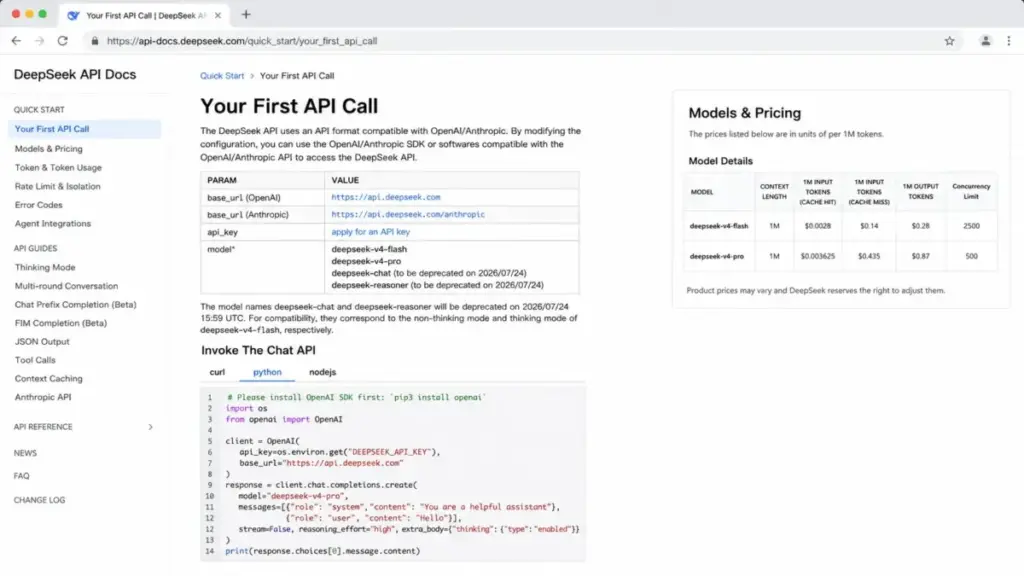
Task: Open Context Caching guide
Action: tap(48, 379)
